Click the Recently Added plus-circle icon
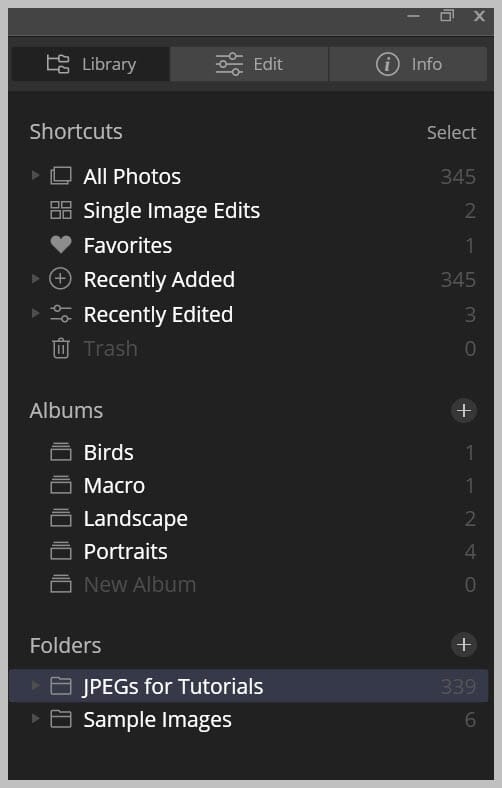The width and height of the screenshot is (502, 788). (x=60, y=279)
